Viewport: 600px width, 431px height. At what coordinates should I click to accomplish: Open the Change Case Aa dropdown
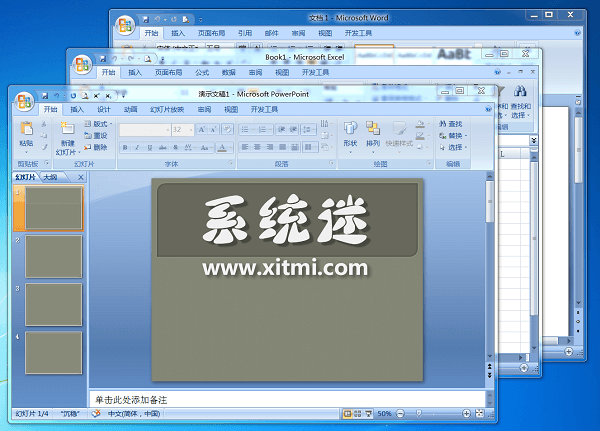pos(205,147)
